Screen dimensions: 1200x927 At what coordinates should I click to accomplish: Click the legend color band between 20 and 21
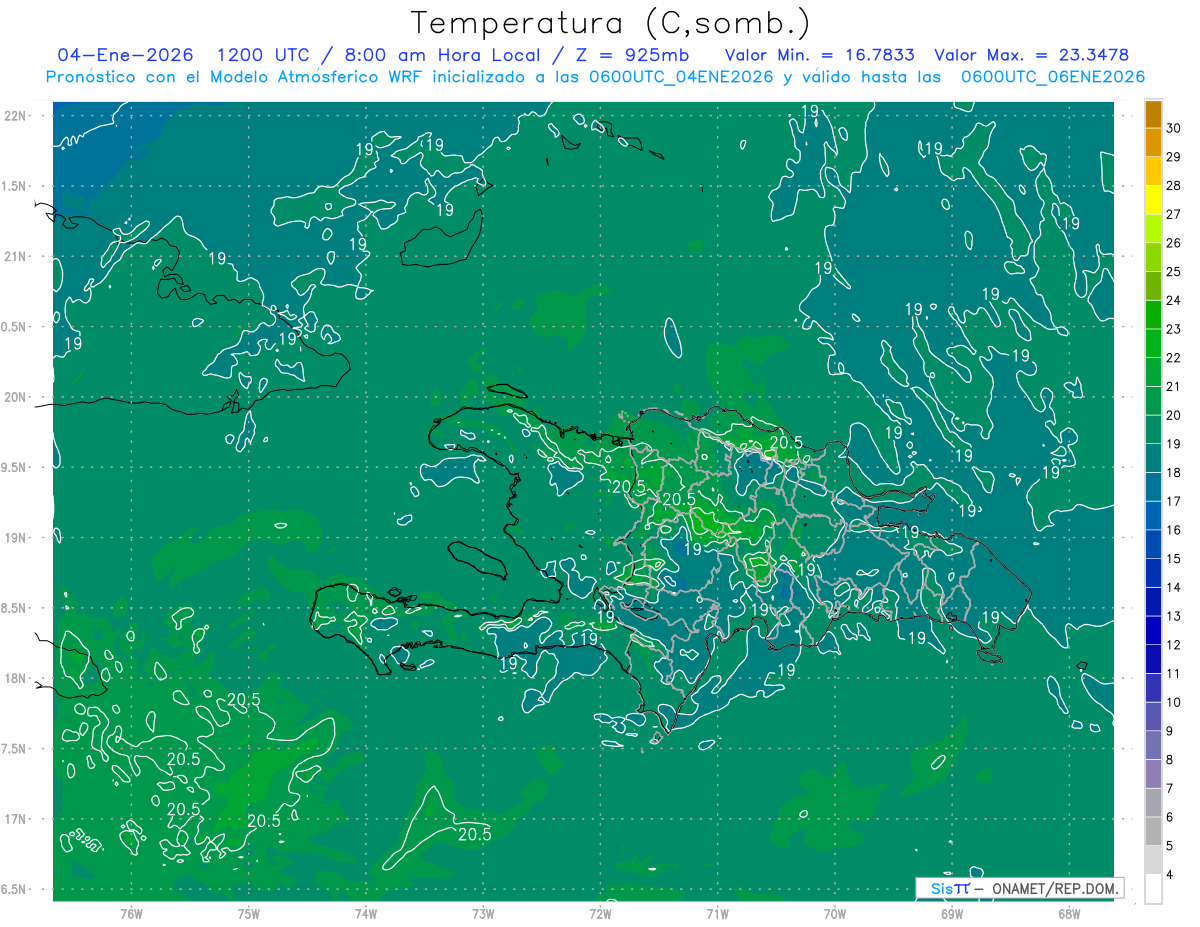(1153, 402)
